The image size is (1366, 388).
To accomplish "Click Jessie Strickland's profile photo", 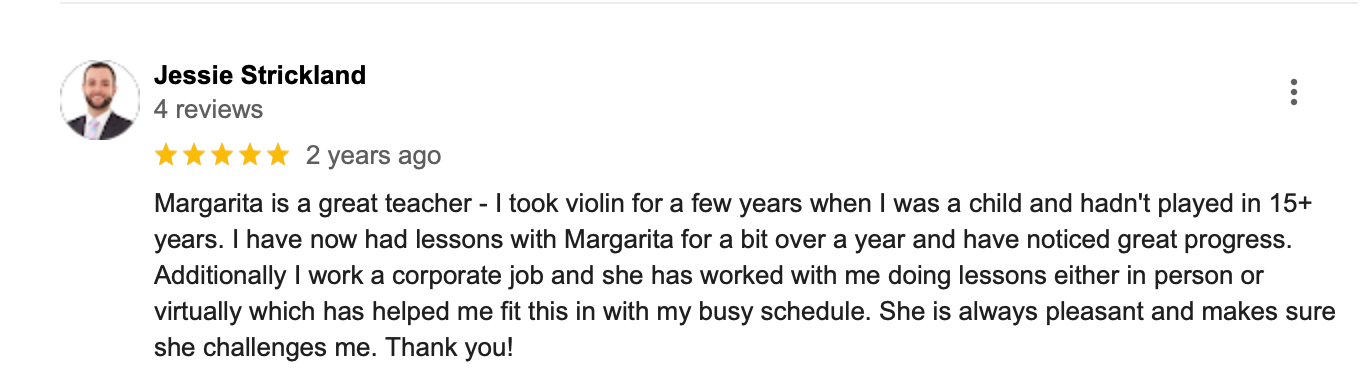I will (x=100, y=100).
